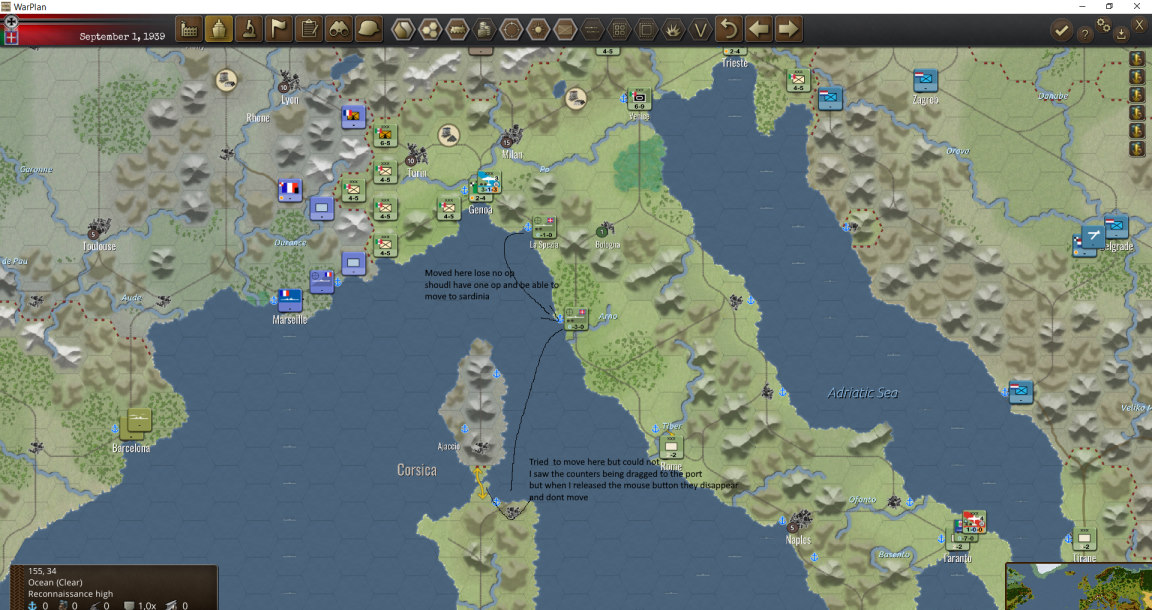Click the crosshair icon above the date
1152x610 pixels.
11,22
